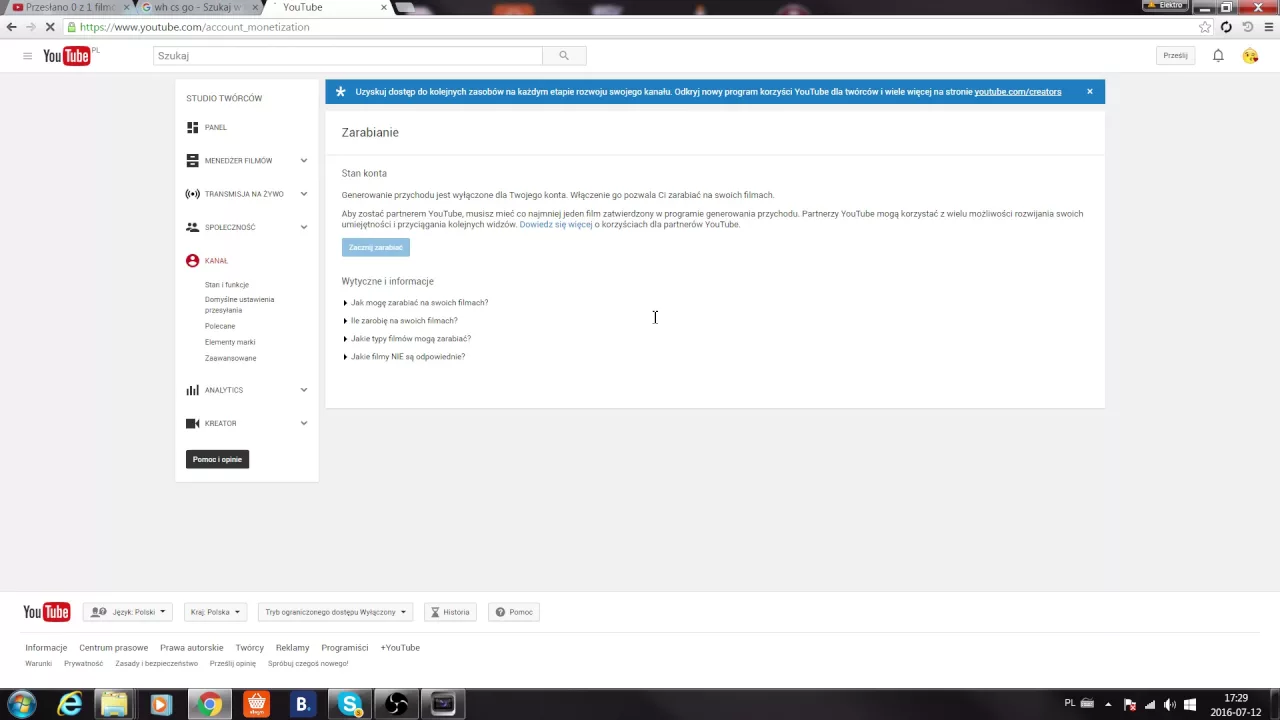Click the Pomoc footer button
1280x720 pixels.
click(x=514, y=612)
